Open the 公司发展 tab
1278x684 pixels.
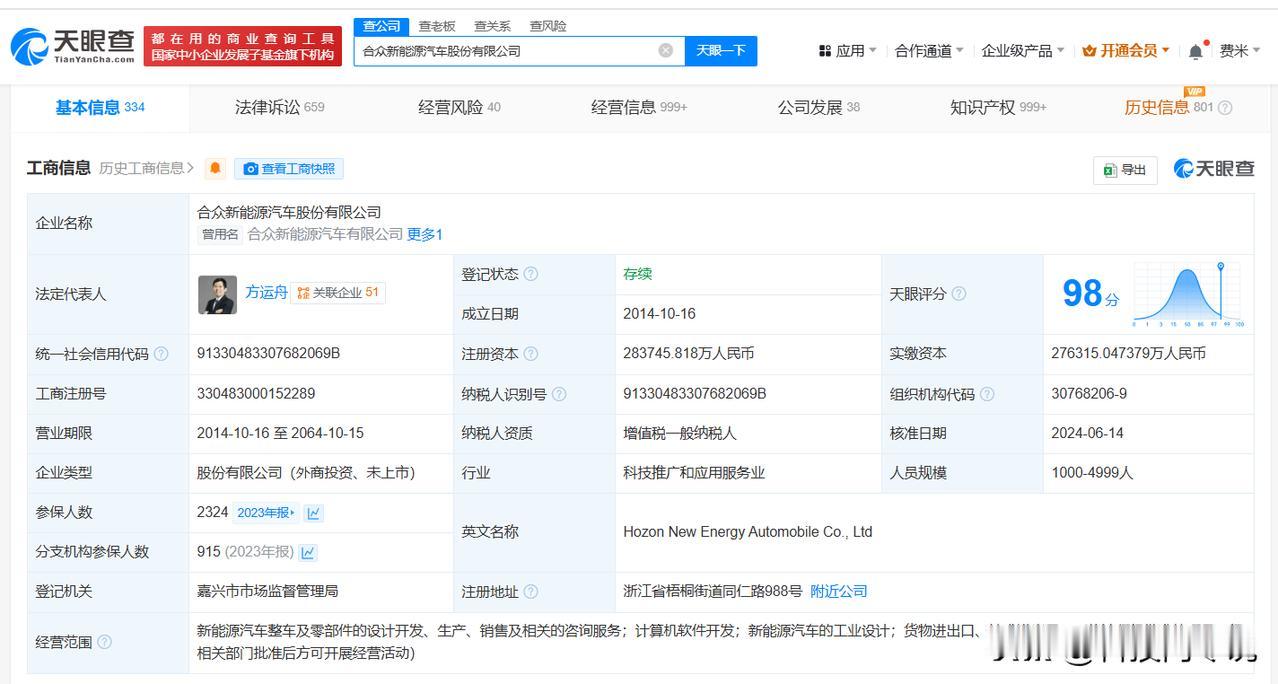[819, 107]
